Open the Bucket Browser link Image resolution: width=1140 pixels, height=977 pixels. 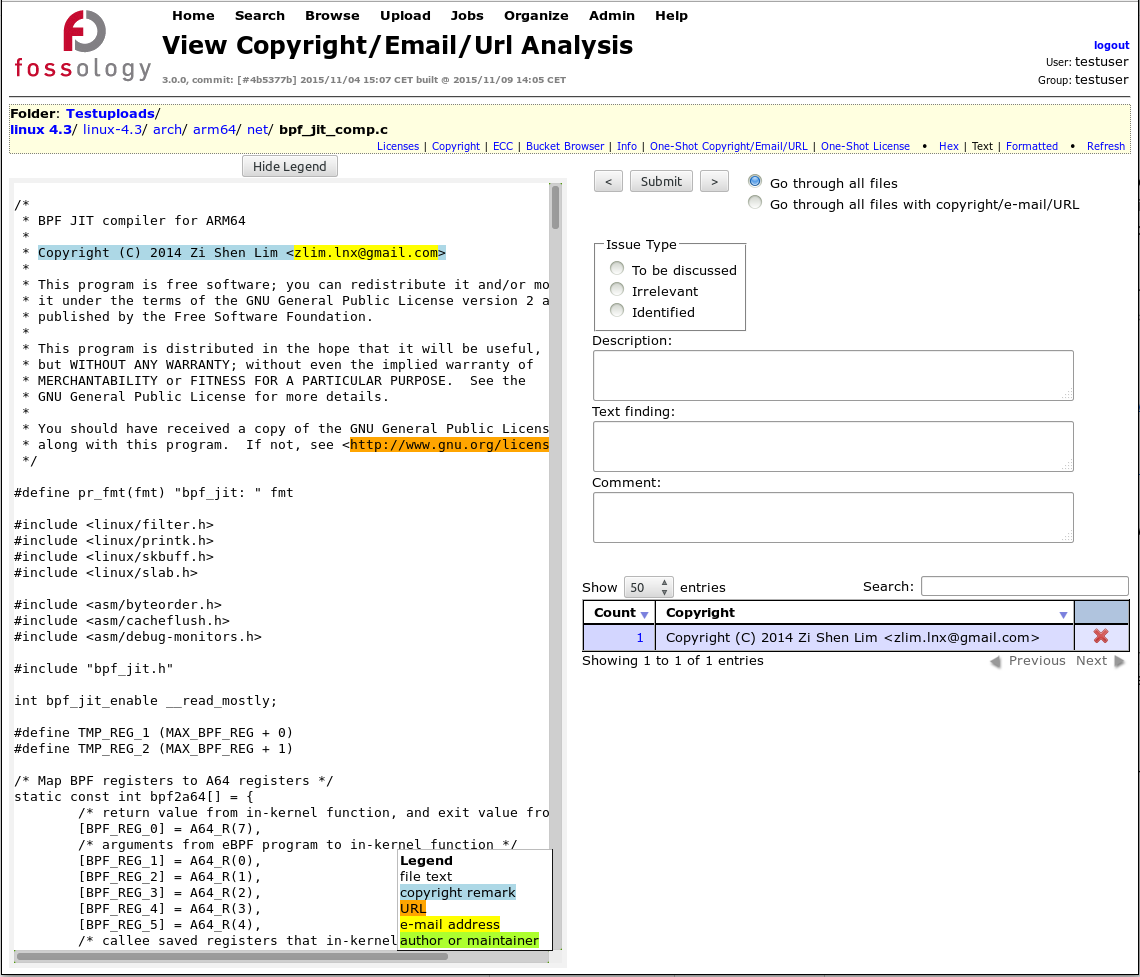(x=565, y=146)
